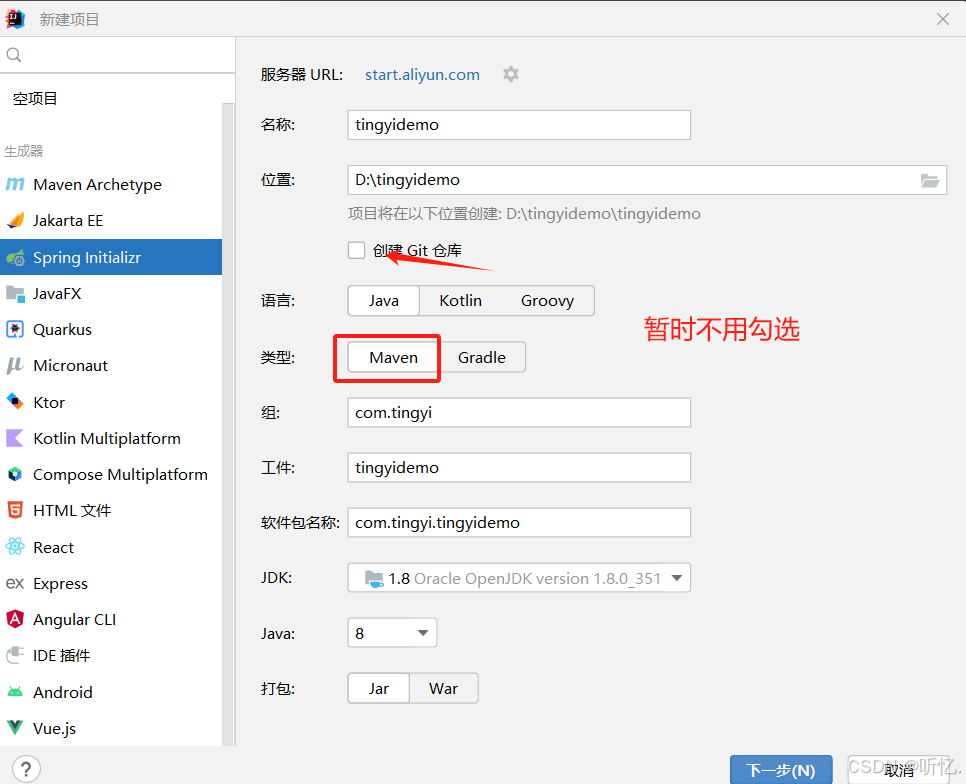Select React generator

click(111, 547)
